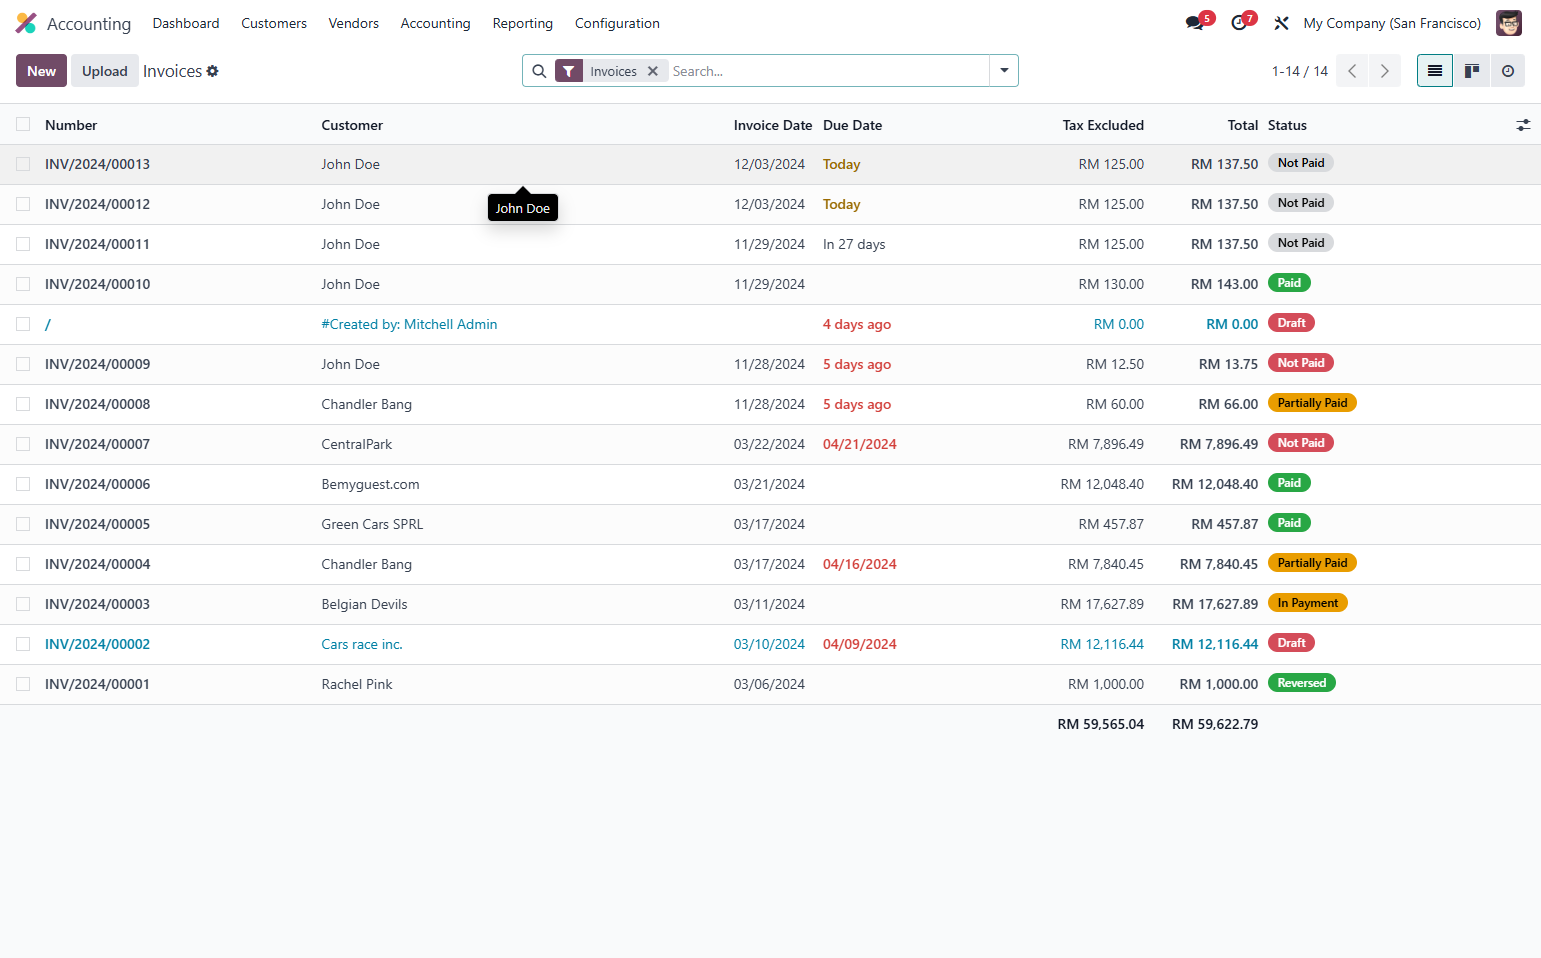Click grand total RM 59,622.79
Screen dimensions: 1541x958
tap(1215, 724)
